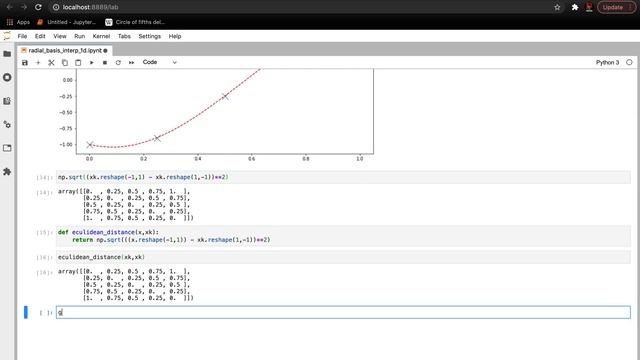The image size is (640, 360).
Task: Bookmark this page star icon
Action: [x=557, y=7]
